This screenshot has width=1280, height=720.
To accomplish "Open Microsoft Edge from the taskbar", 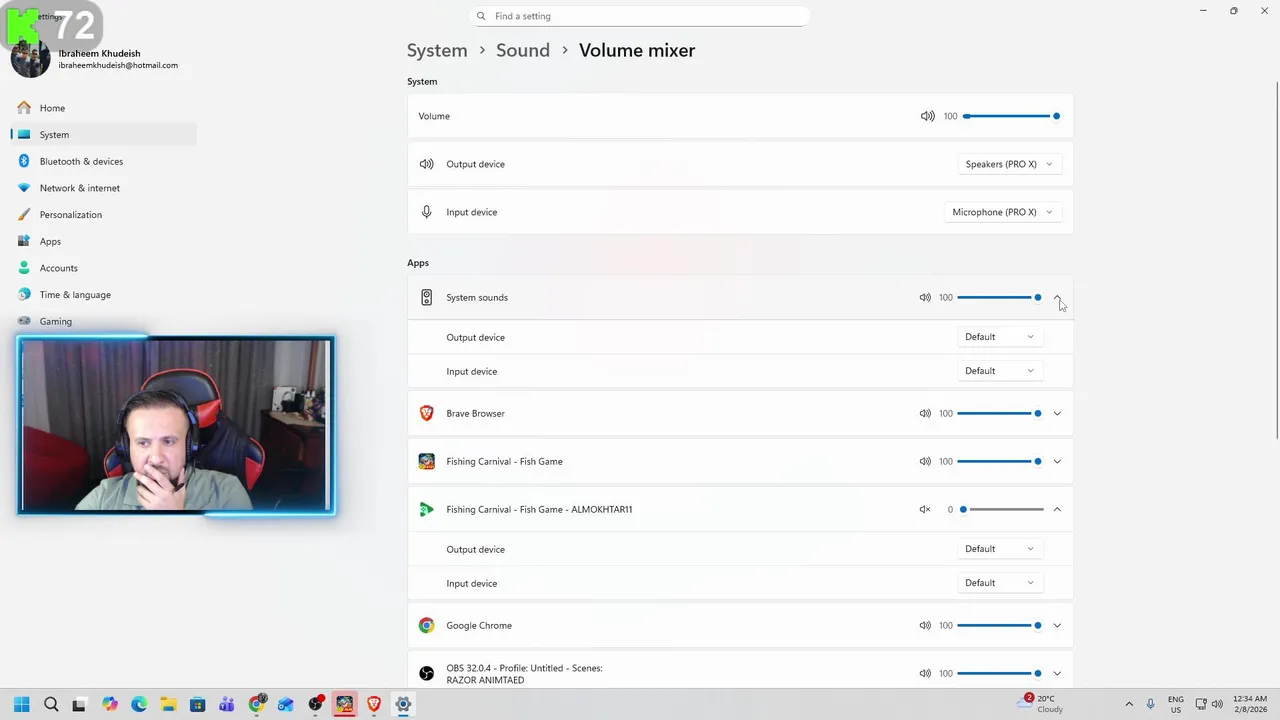I will click(x=139, y=704).
